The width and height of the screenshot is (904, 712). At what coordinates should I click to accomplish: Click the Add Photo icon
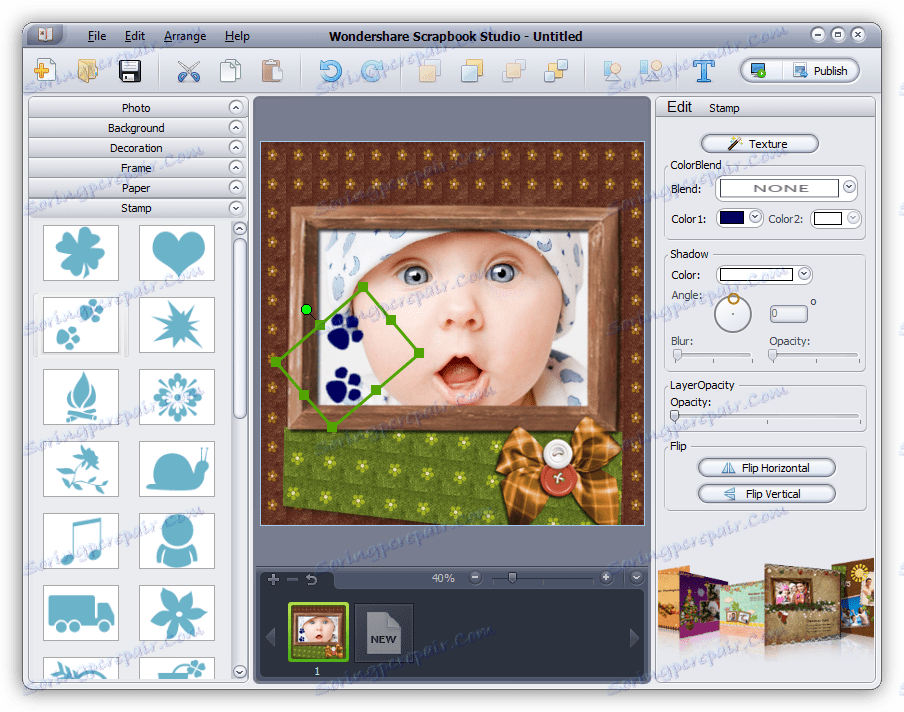(43, 70)
